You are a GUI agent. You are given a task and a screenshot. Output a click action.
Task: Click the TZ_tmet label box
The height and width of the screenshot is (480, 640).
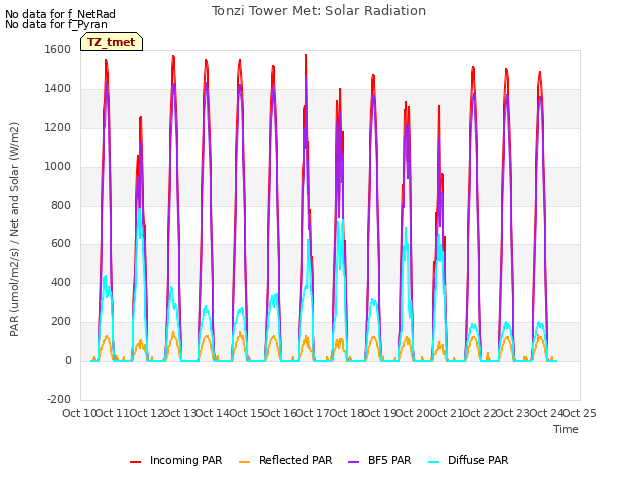tap(111, 42)
